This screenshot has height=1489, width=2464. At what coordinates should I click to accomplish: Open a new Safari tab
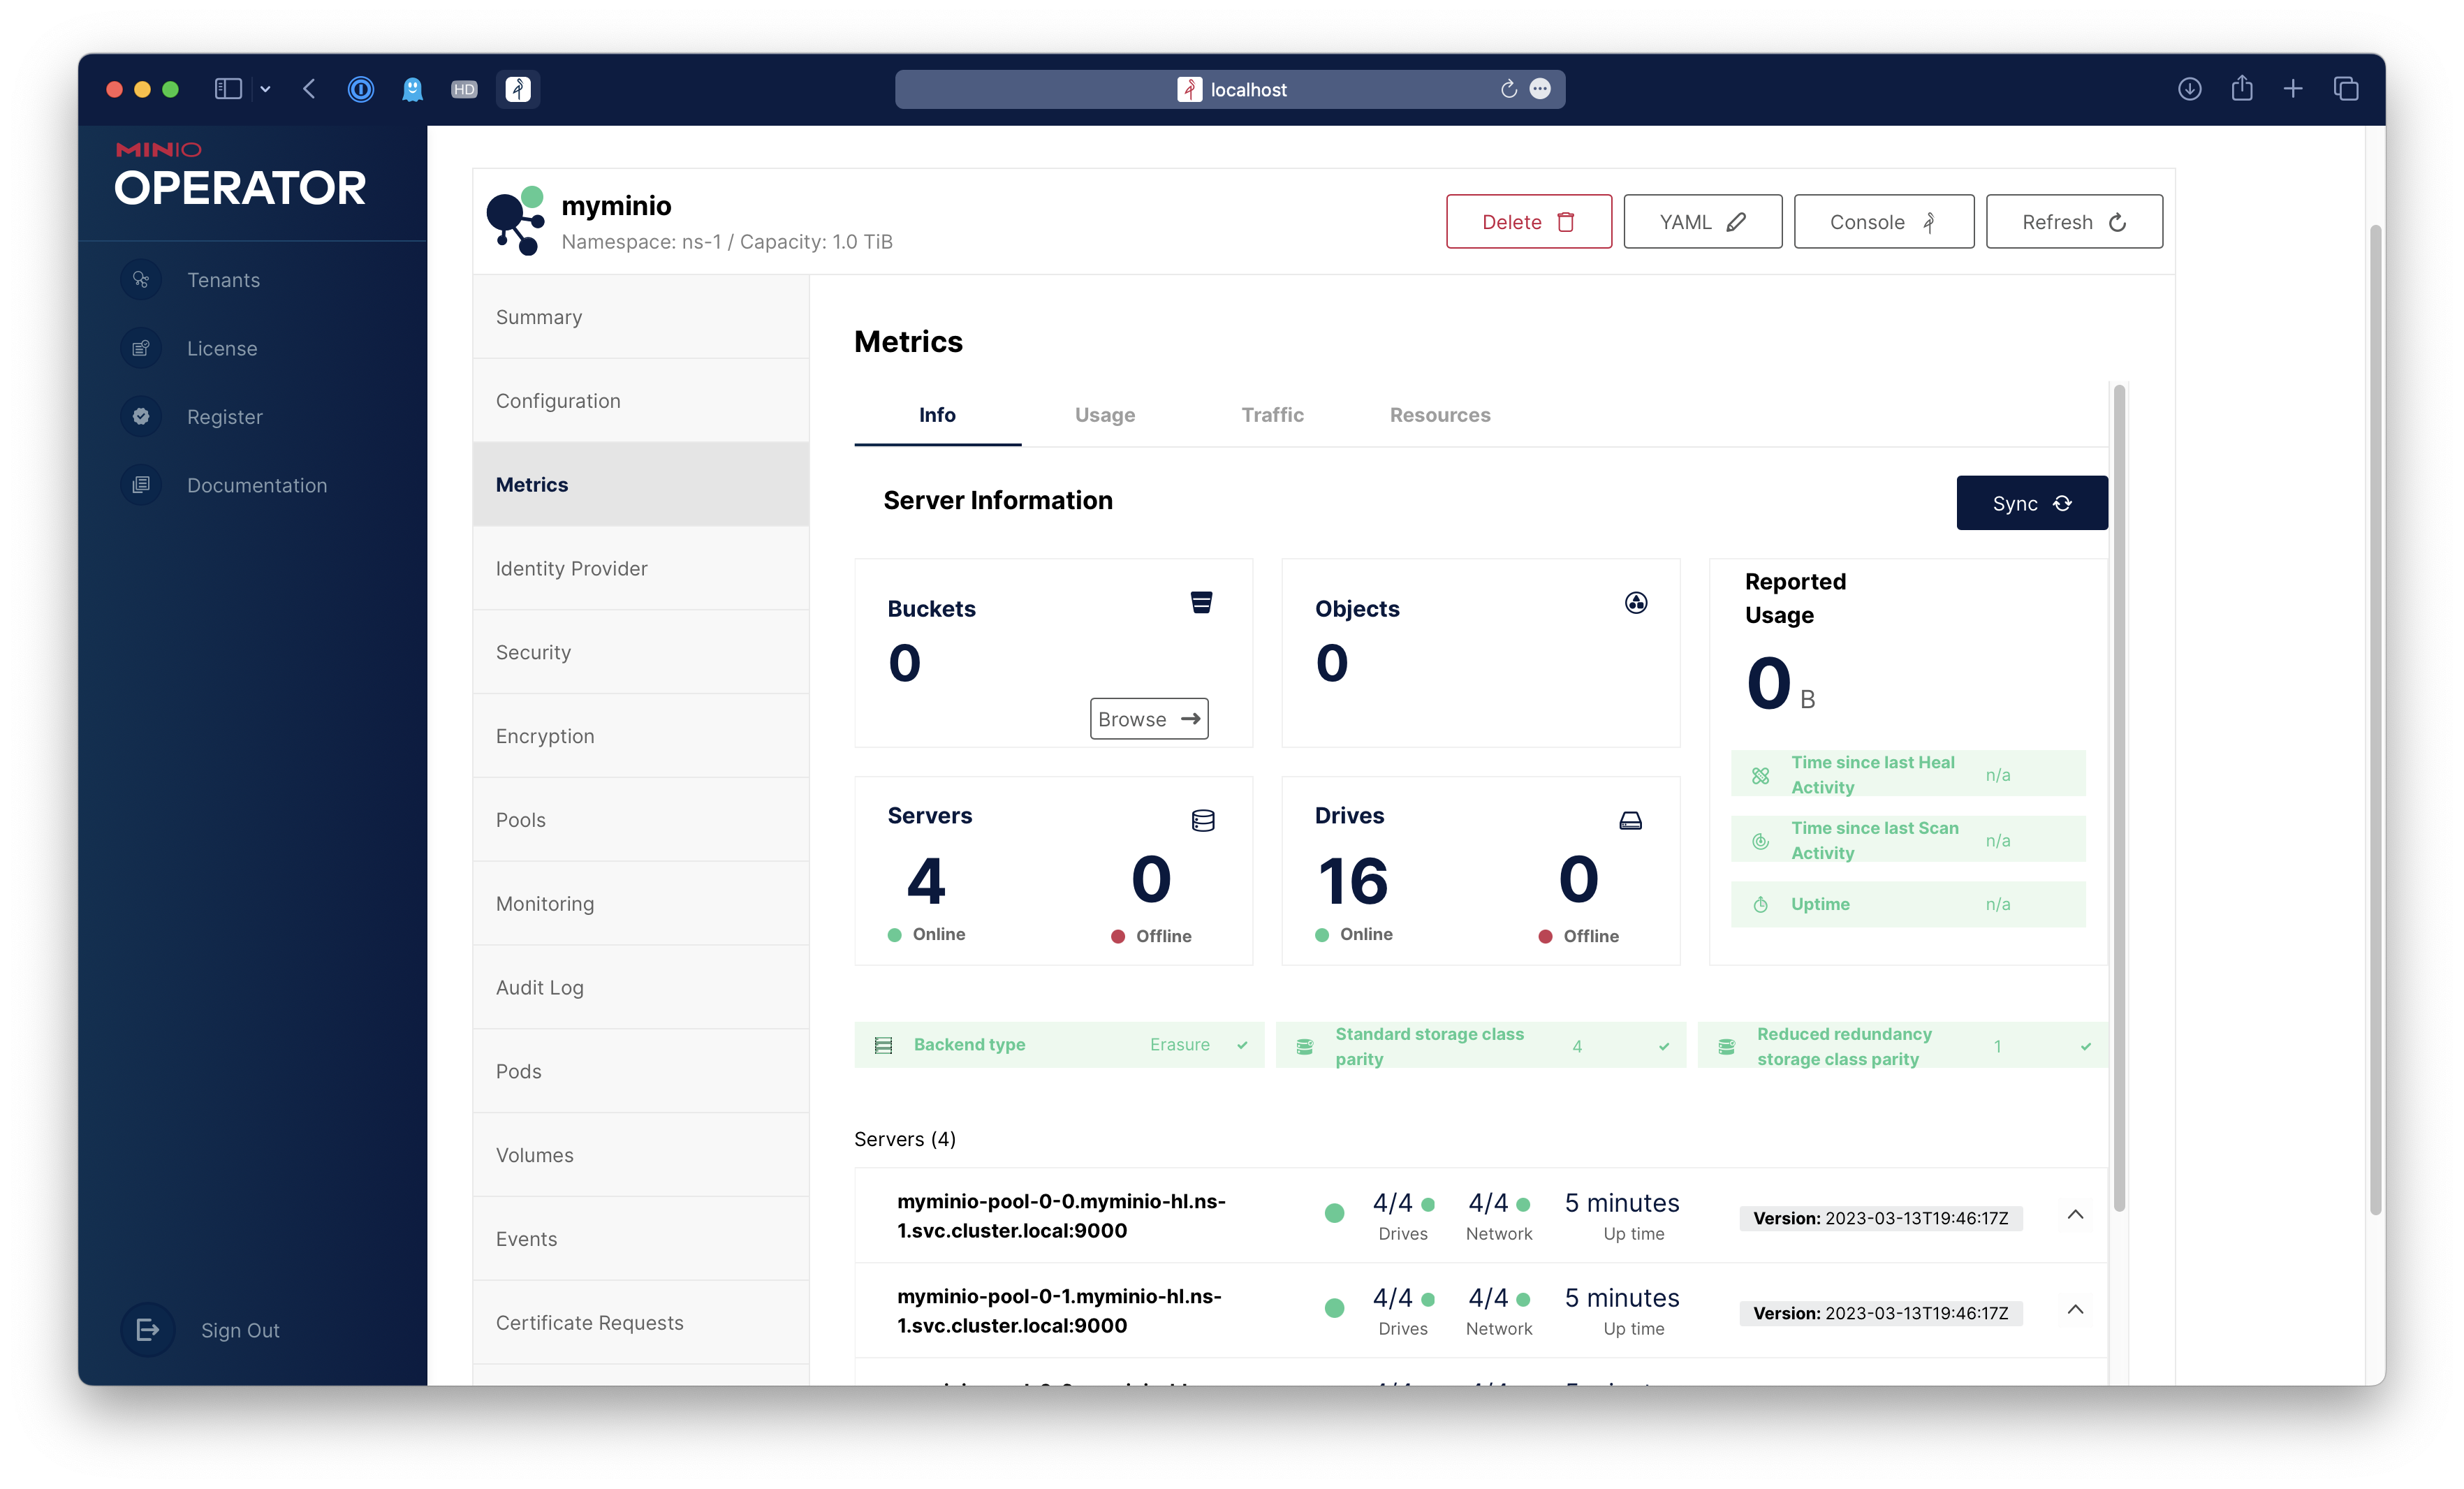pyautogui.click(x=2293, y=89)
